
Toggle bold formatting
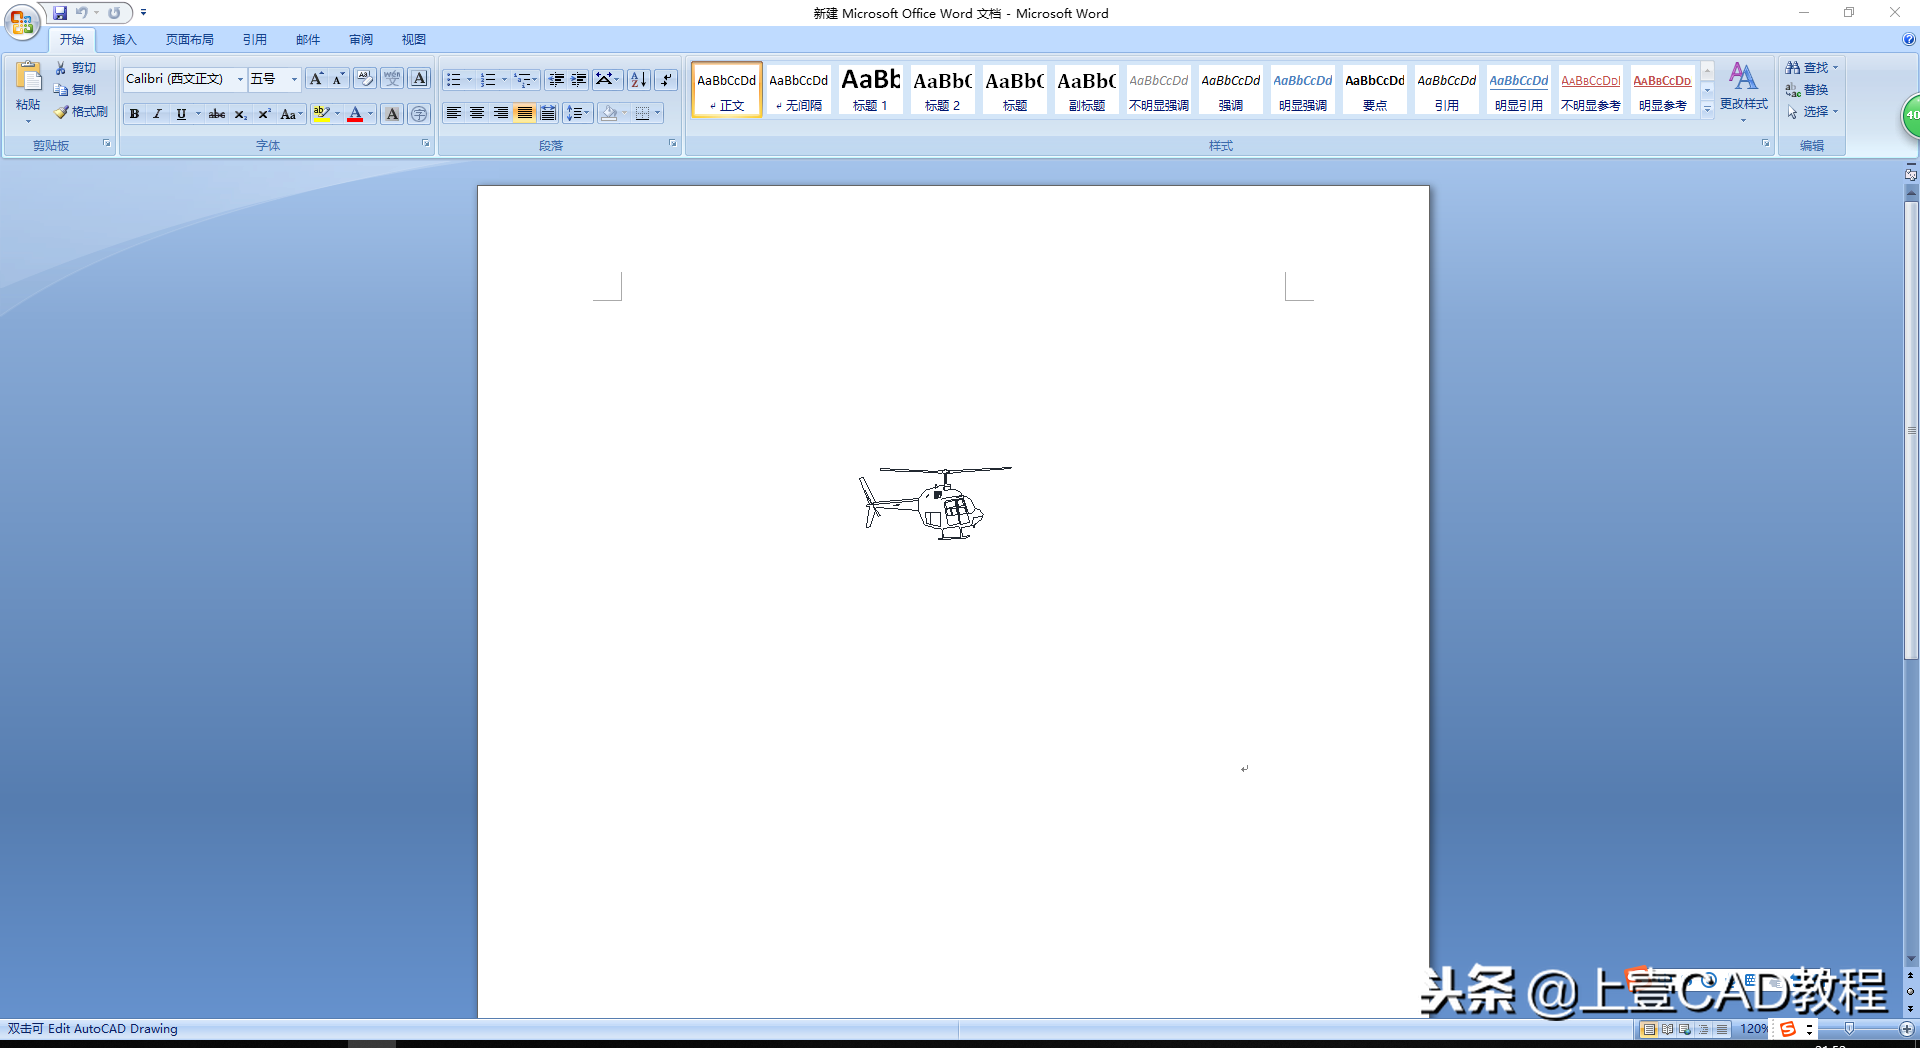(x=134, y=114)
